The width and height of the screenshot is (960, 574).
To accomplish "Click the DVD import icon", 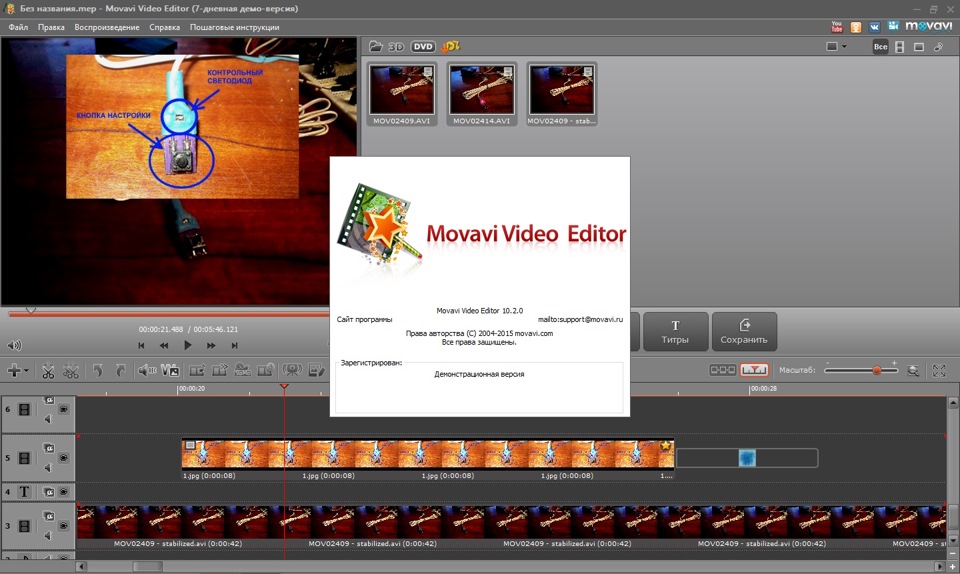I will 422,47.
